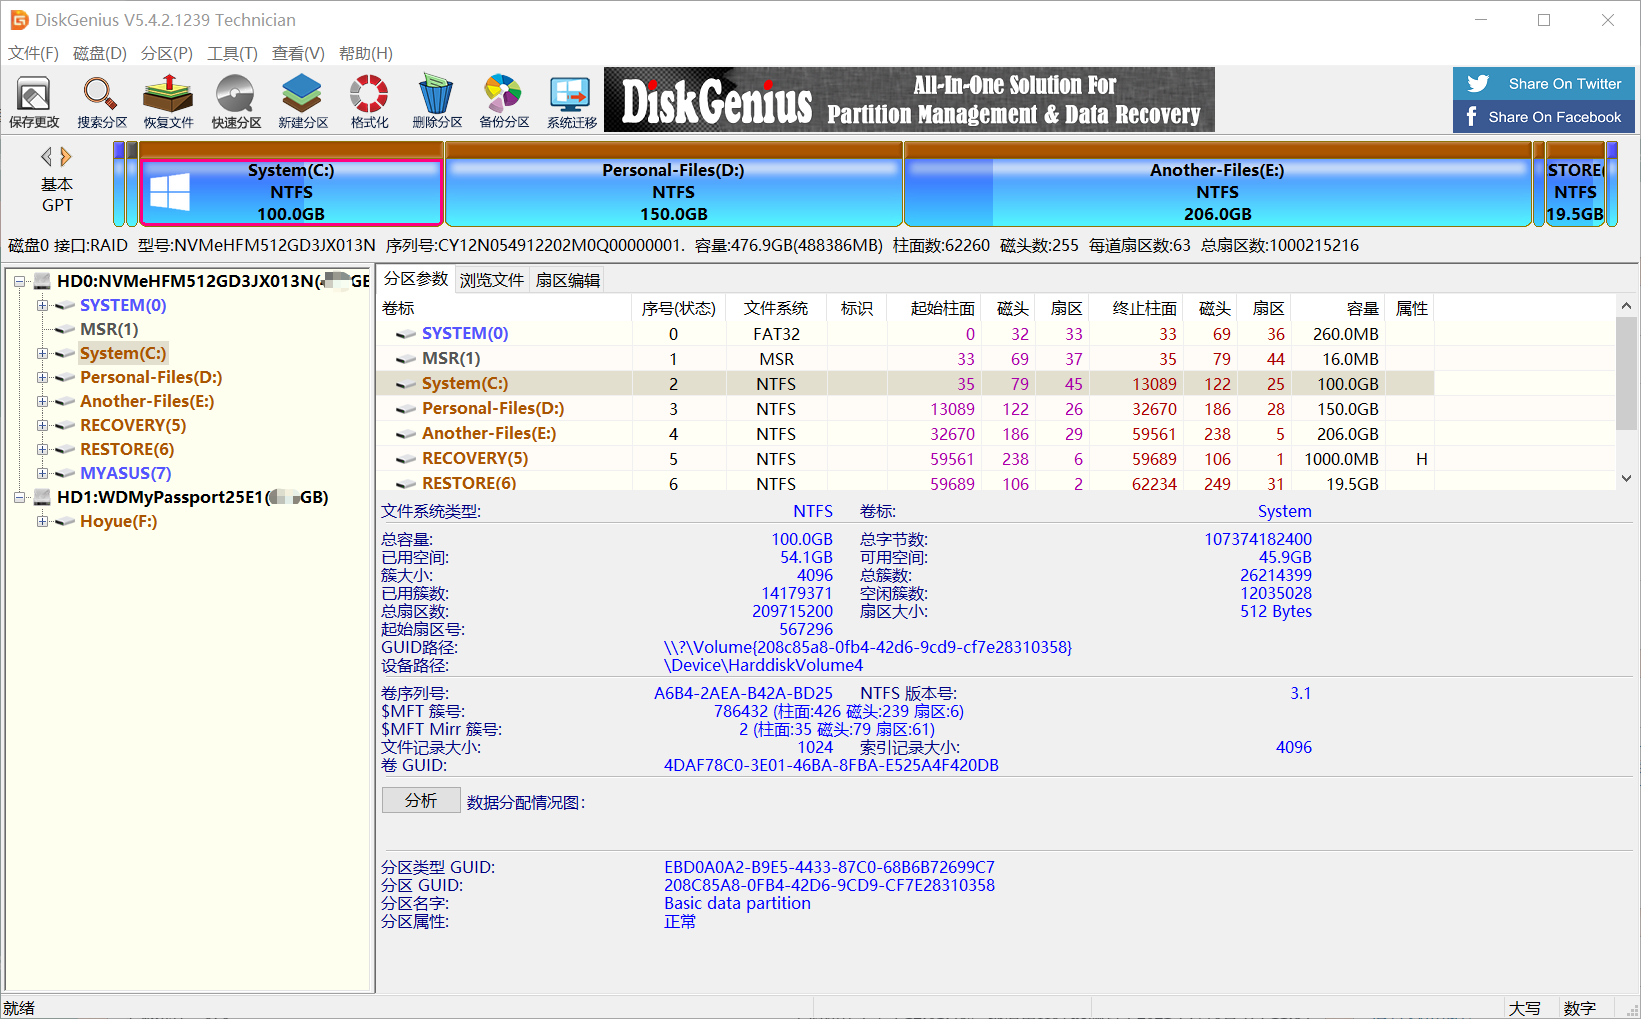
Task: Select the STORE NTFS 19.5GB partition bar
Action: 1576,184
